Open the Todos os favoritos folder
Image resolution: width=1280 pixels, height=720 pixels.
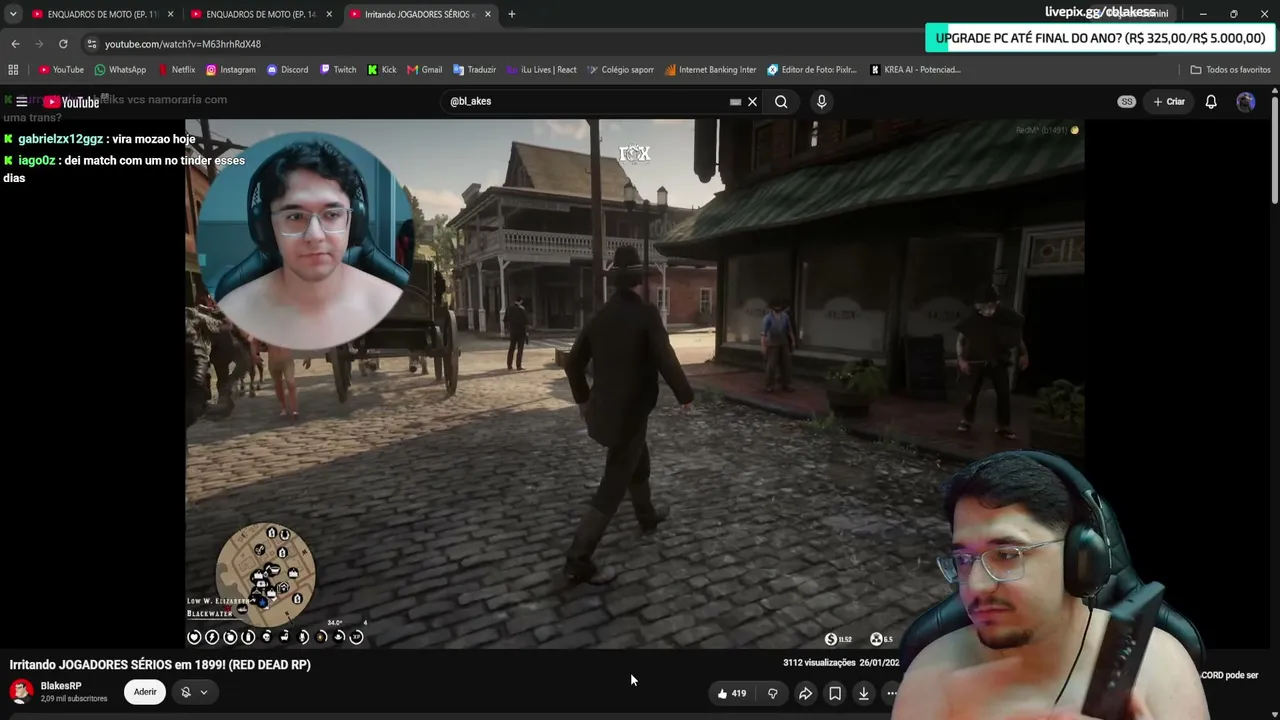click(1230, 70)
